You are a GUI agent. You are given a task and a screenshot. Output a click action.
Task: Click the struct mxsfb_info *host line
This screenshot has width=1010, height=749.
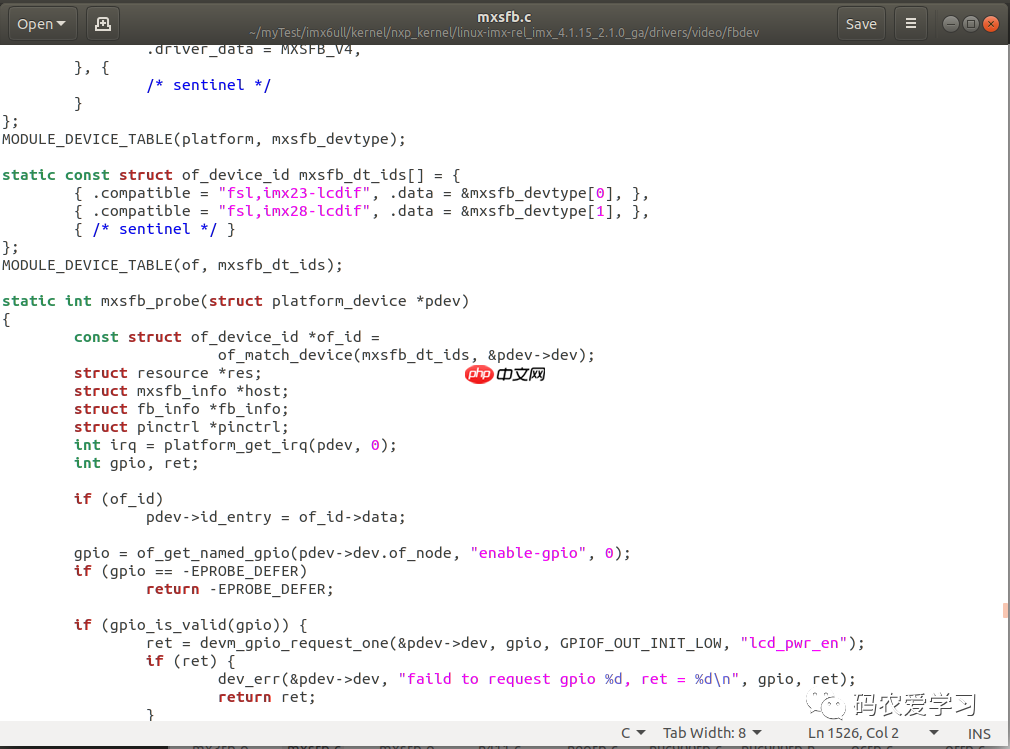(181, 391)
